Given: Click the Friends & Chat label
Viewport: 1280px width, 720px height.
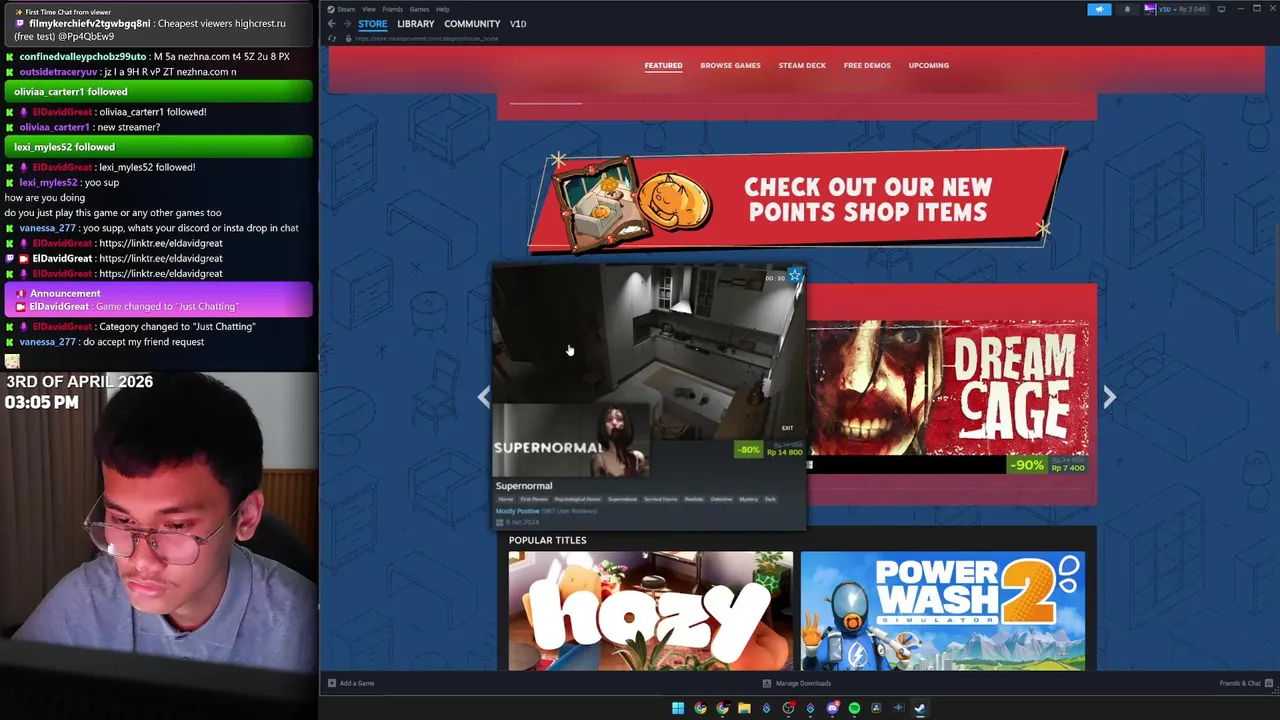Looking at the screenshot, I should click(x=1240, y=683).
